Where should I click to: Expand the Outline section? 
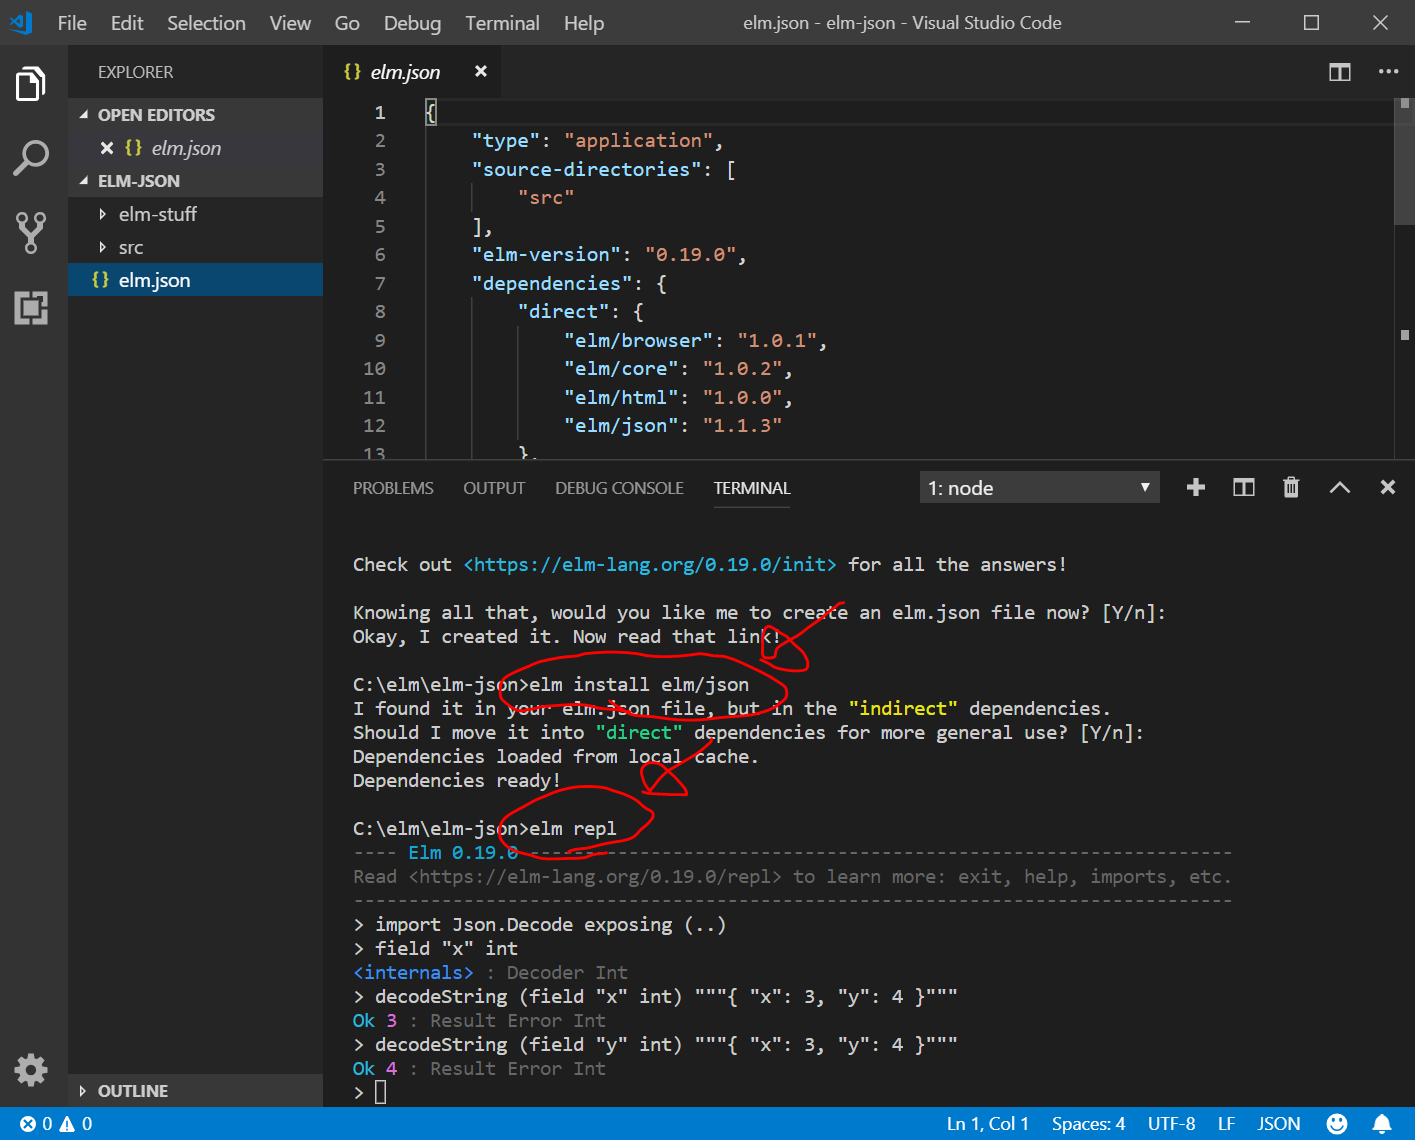click(83, 1091)
